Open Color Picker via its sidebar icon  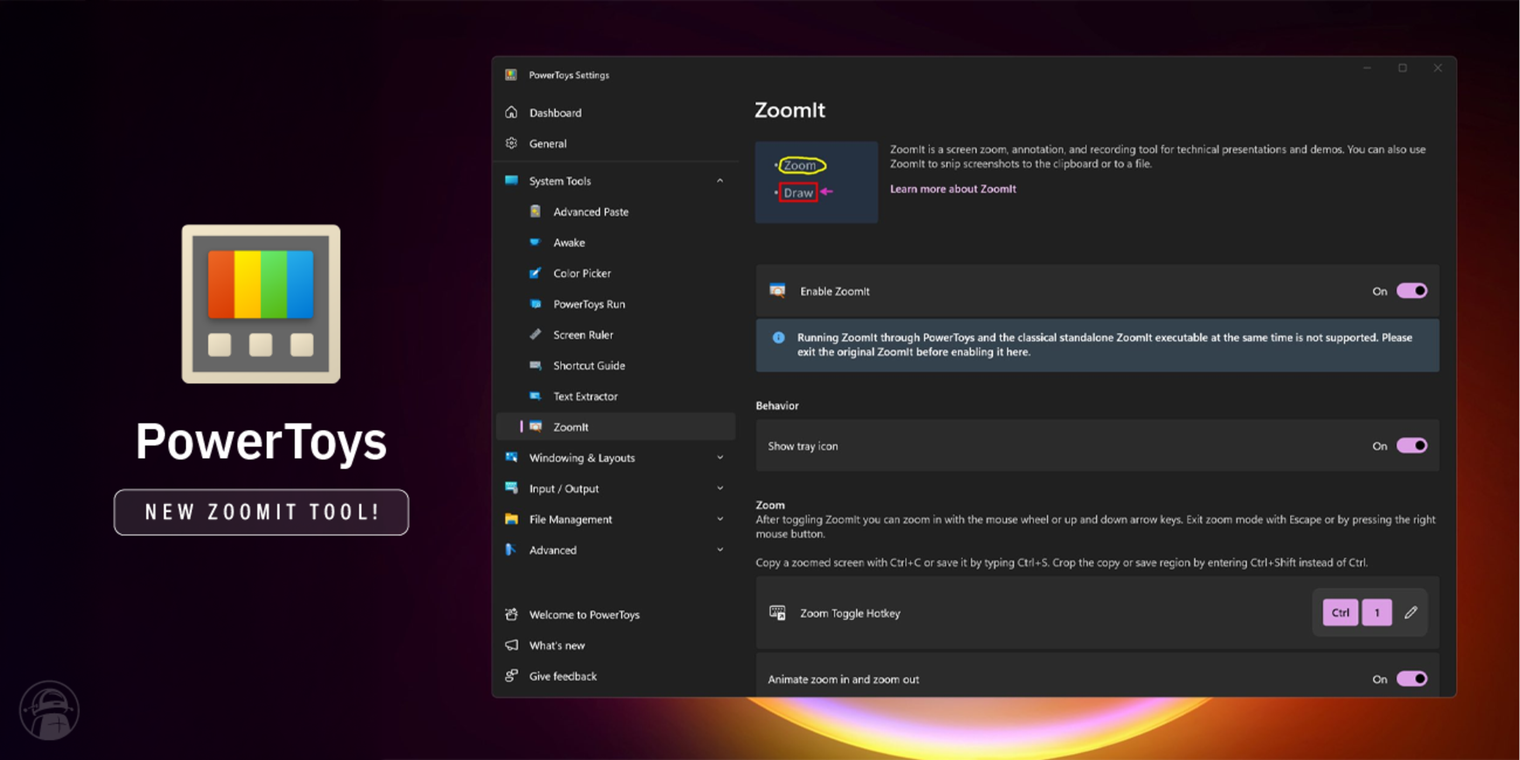pos(537,273)
